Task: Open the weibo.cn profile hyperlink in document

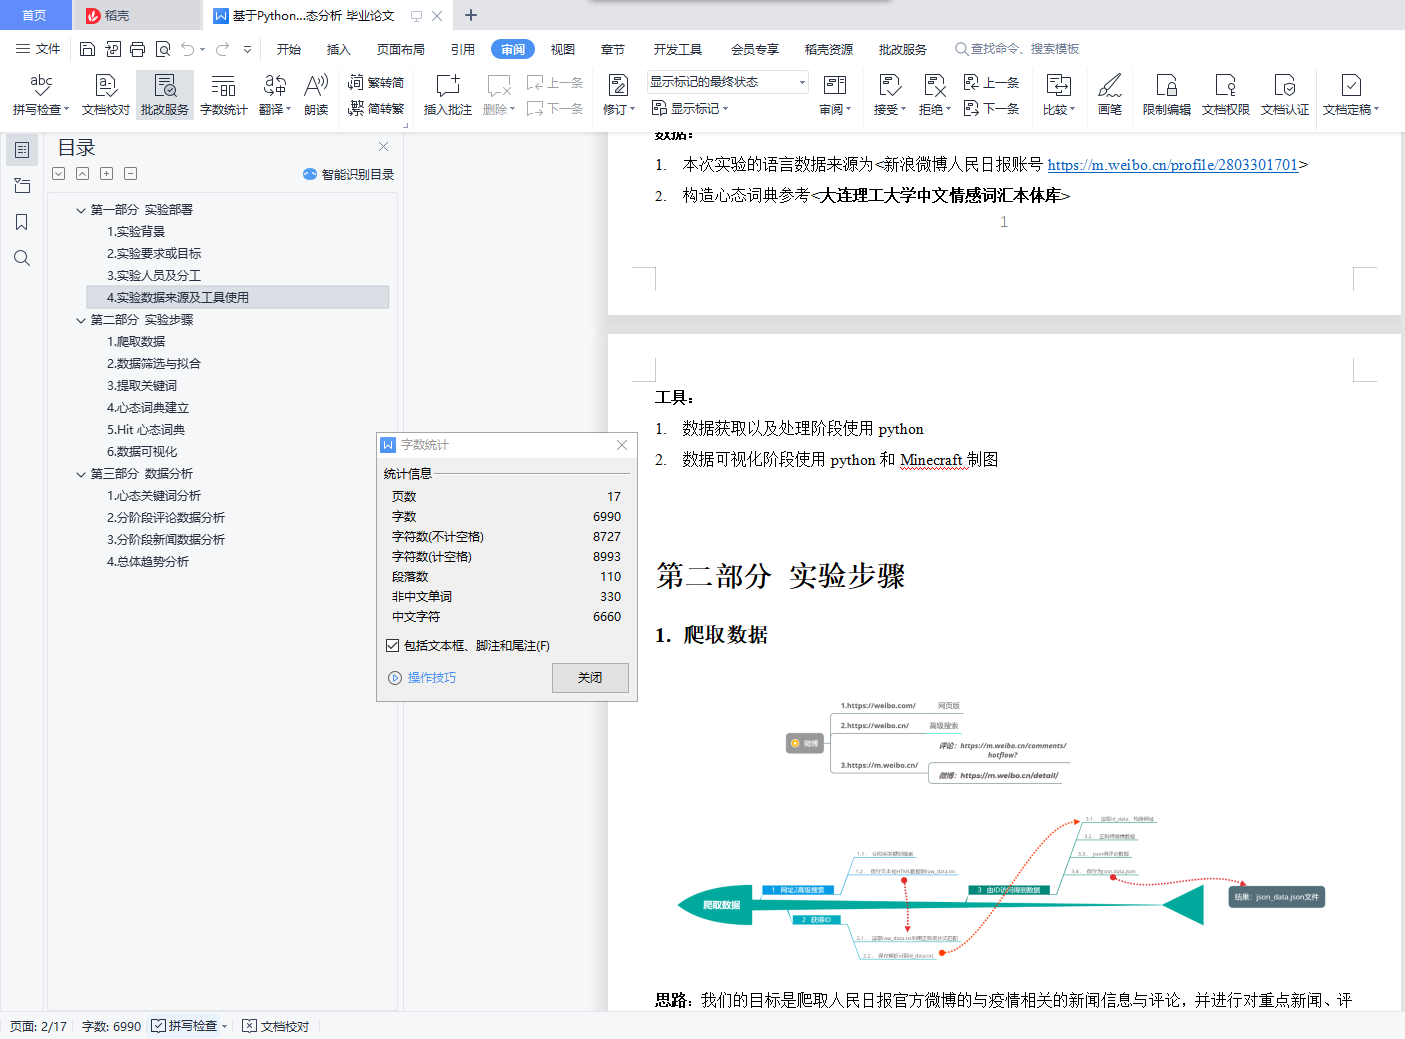Action: coord(1173,165)
